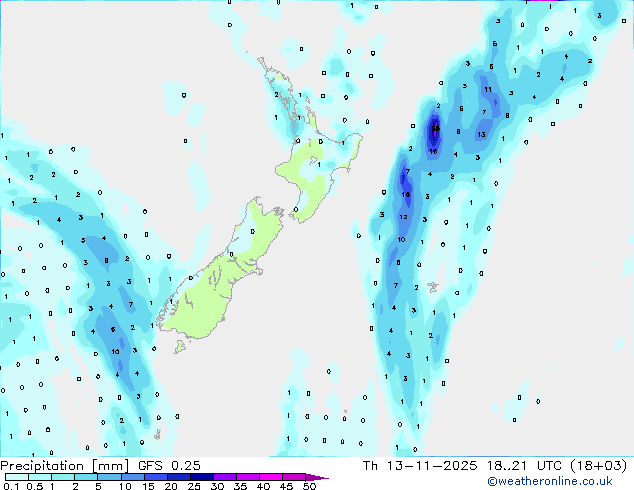
Task: Click the '12' precipitation value on the map
Action: point(403,217)
